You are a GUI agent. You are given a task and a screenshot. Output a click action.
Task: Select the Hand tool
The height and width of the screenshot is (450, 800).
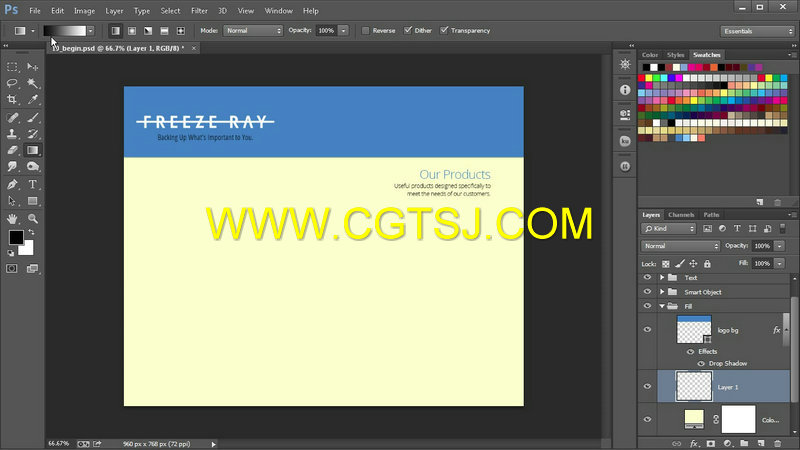click(x=12, y=218)
